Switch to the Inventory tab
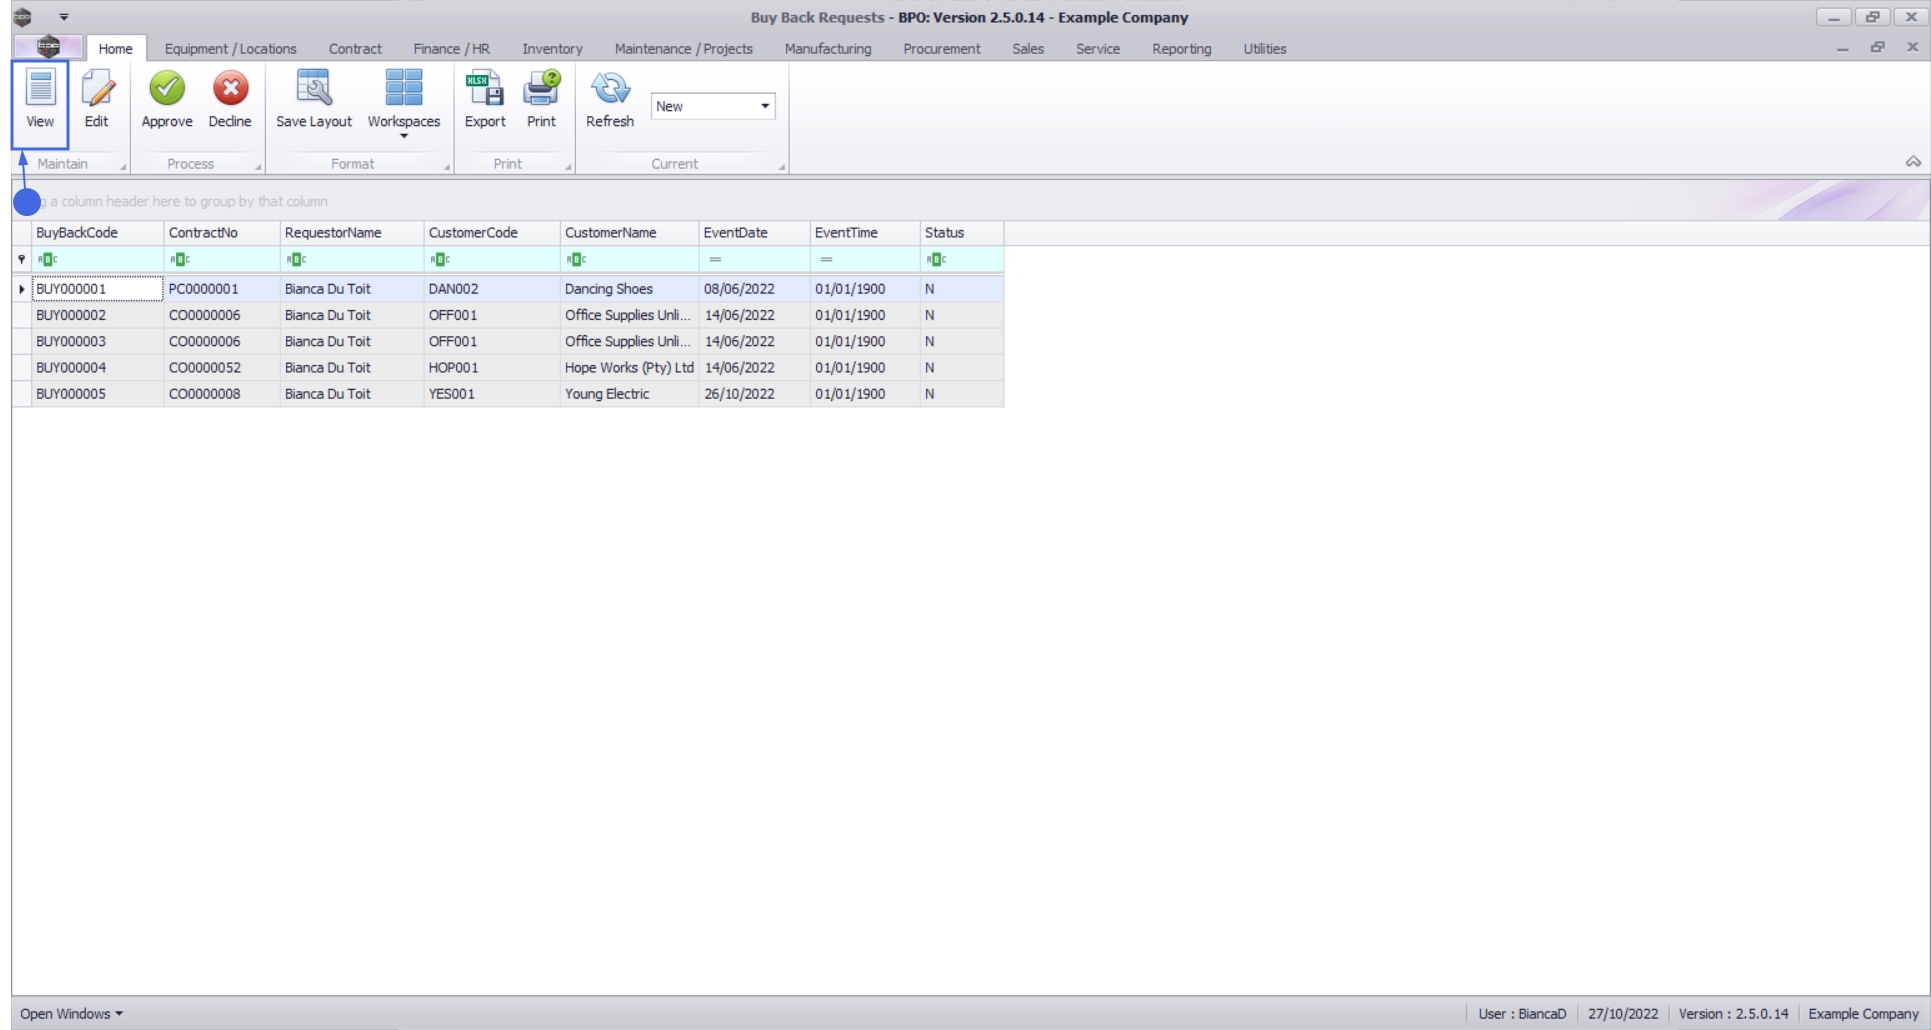The image size is (1931, 1030). [552, 48]
